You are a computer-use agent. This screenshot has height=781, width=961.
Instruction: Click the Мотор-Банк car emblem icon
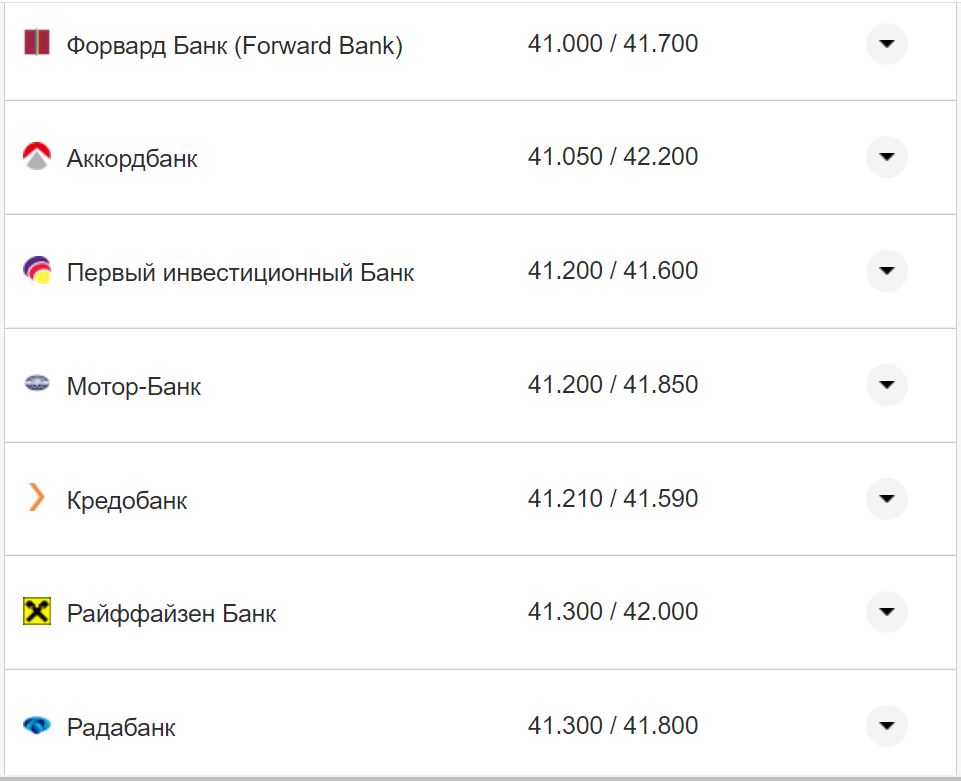(35, 384)
